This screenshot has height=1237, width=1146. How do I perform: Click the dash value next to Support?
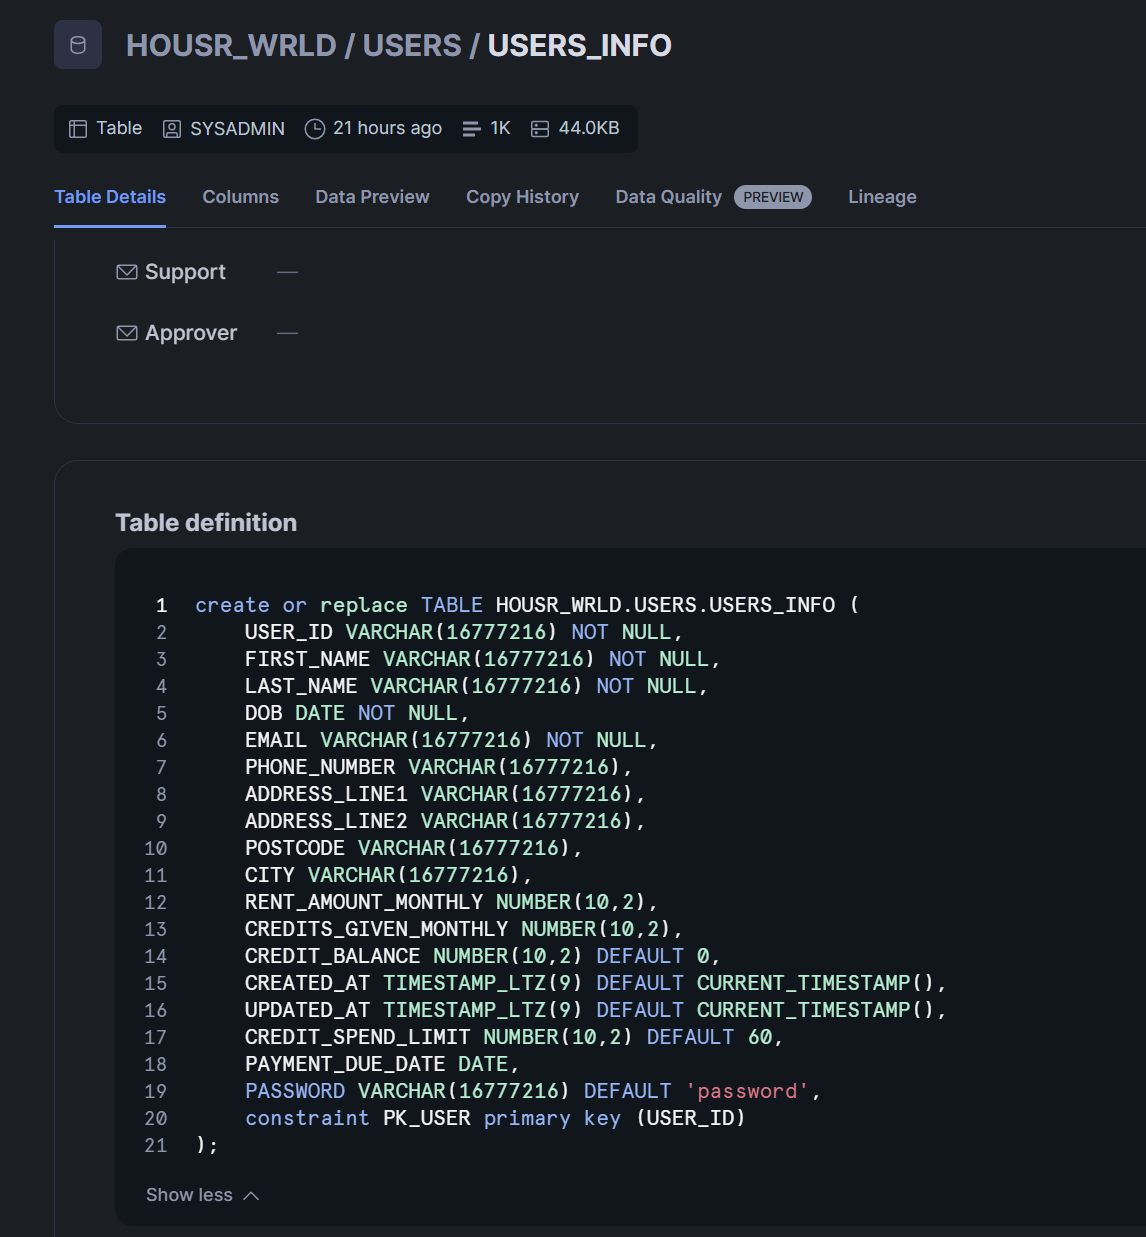[288, 272]
